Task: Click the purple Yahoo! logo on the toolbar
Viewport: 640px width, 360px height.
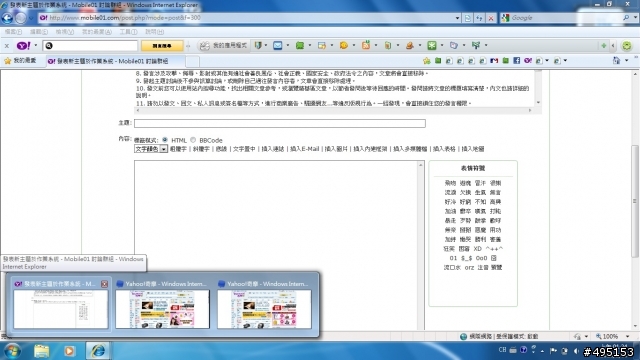Action: [23, 46]
